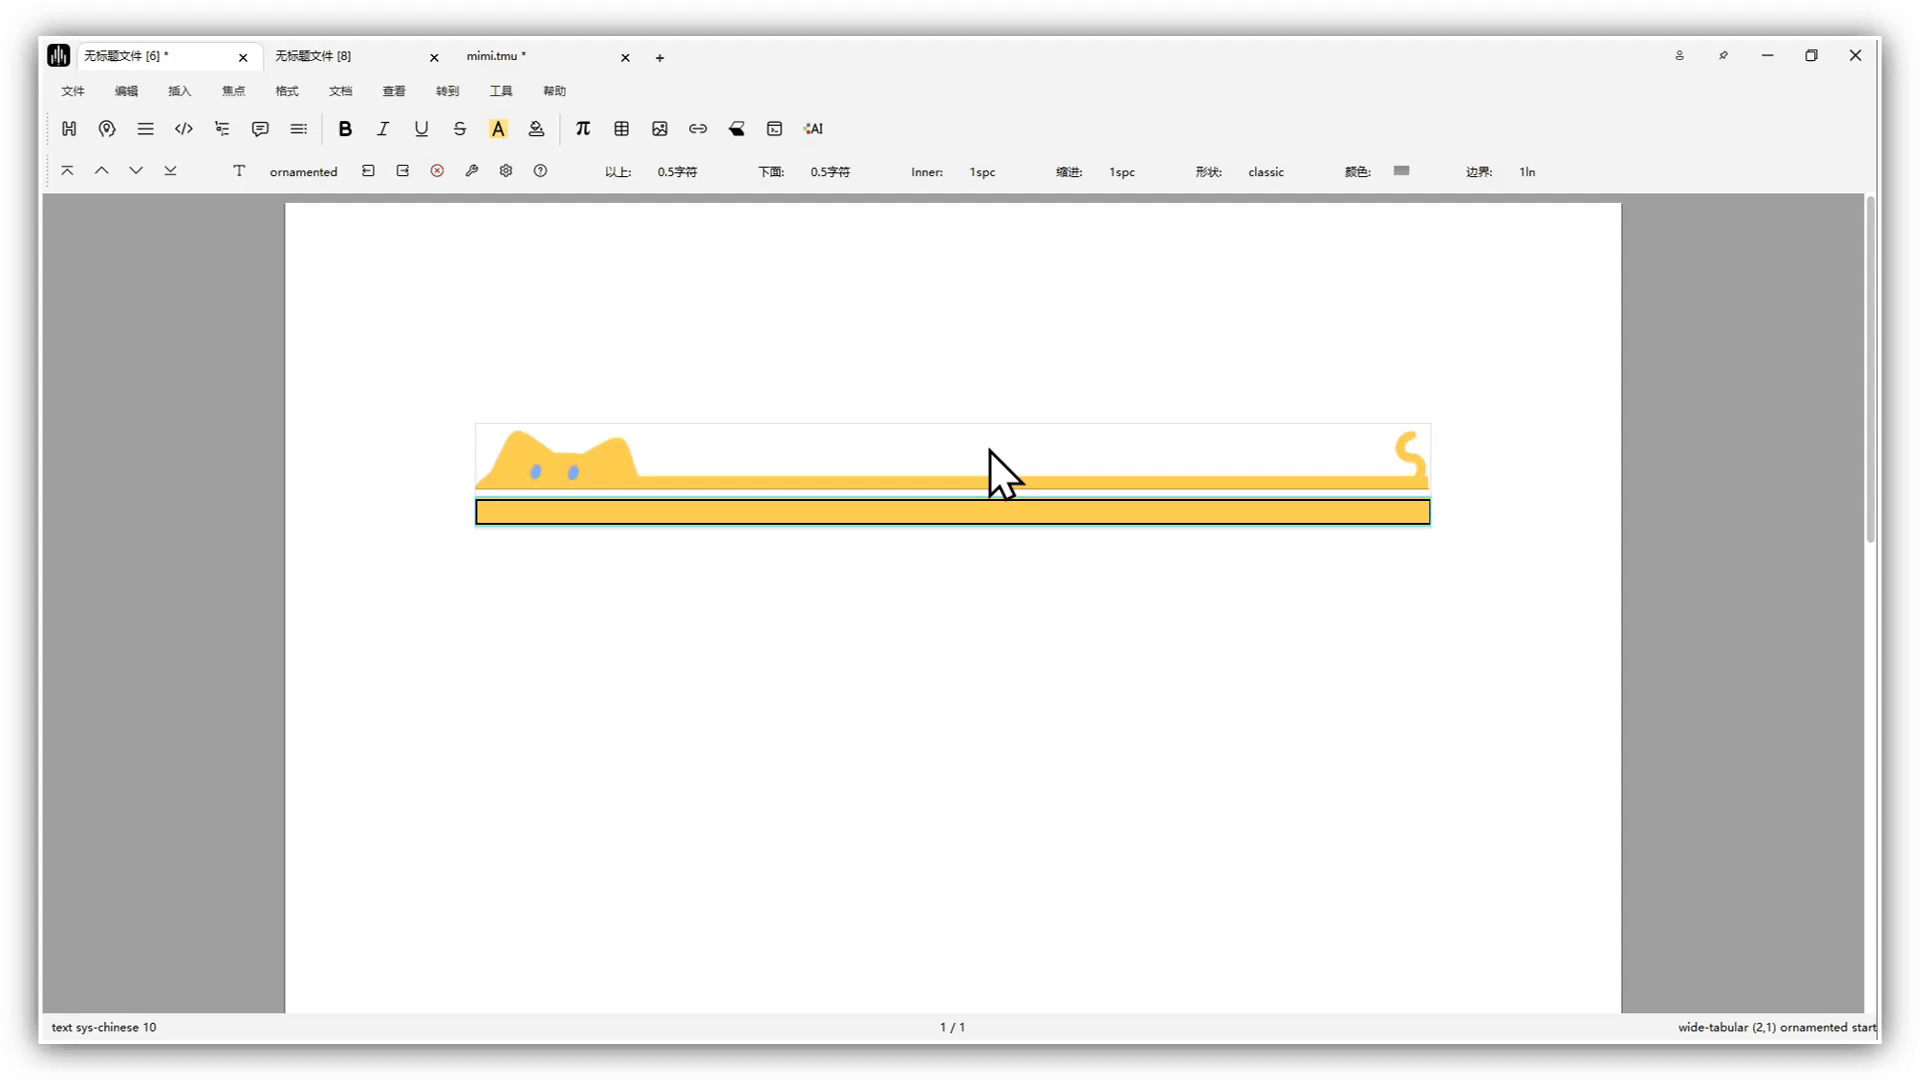
Task: Open the AI assistant tool
Action: coord(813,129)
